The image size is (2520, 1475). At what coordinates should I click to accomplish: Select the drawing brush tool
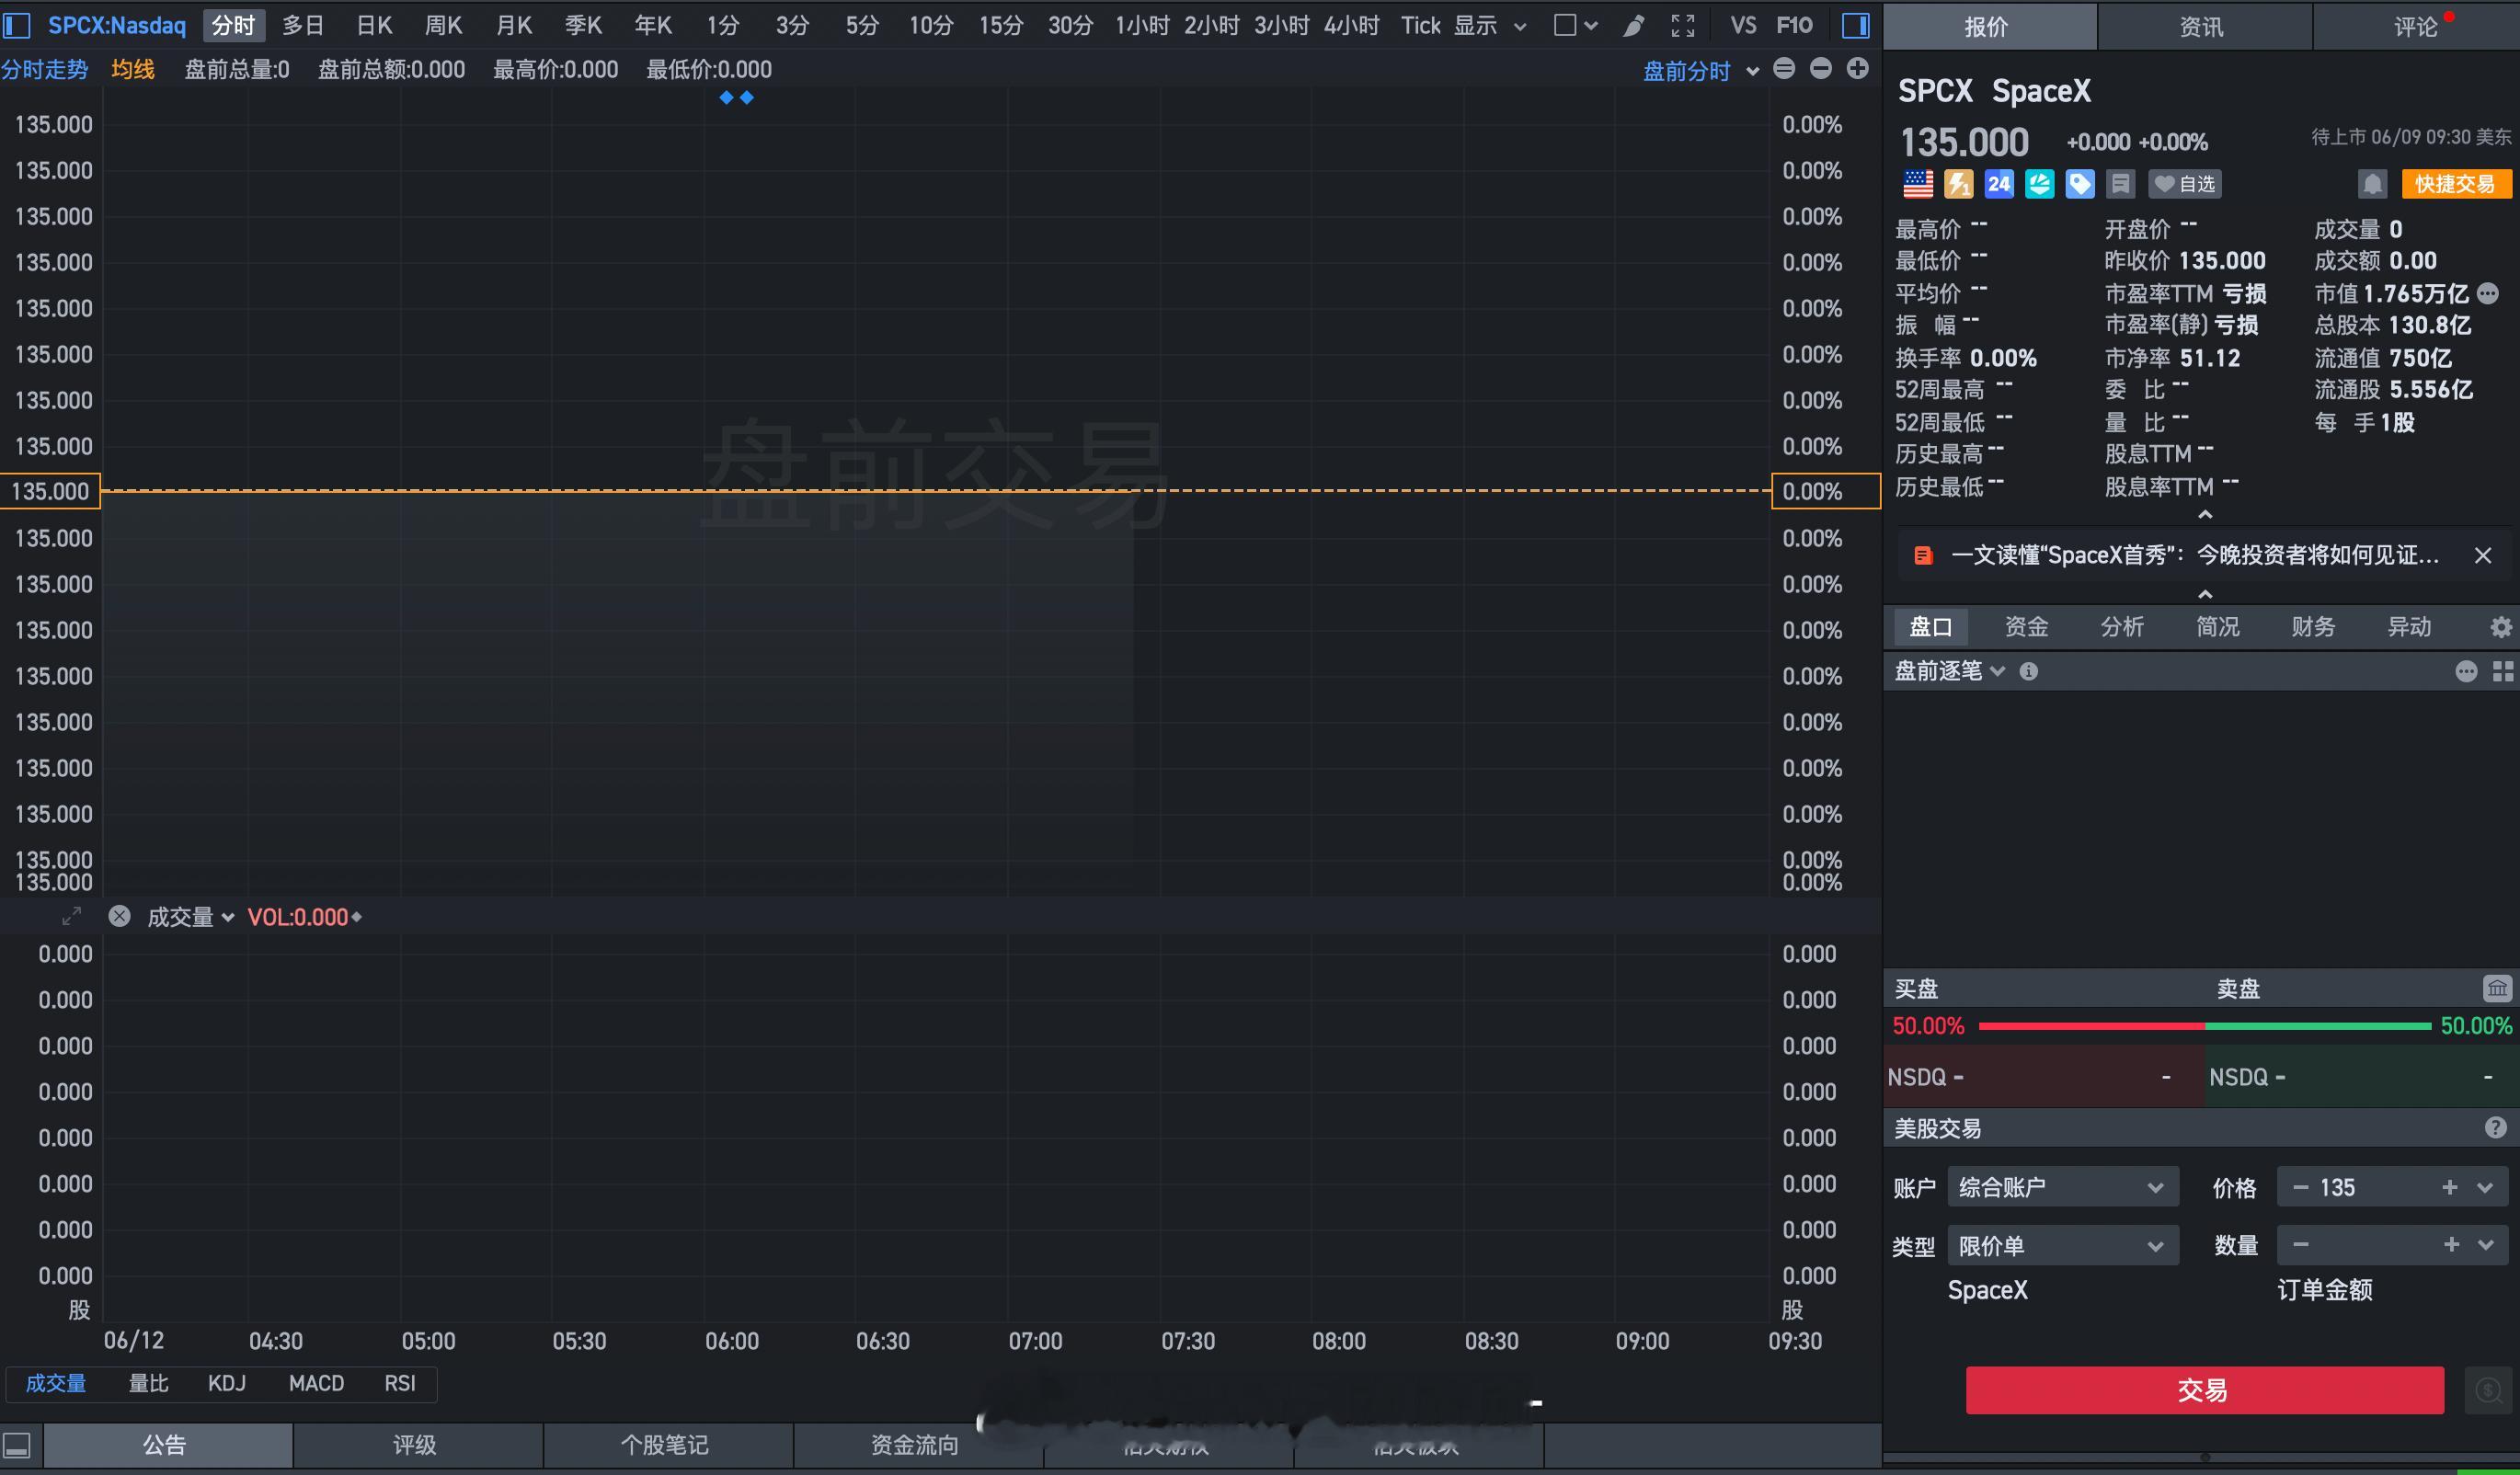point(1633,26)
